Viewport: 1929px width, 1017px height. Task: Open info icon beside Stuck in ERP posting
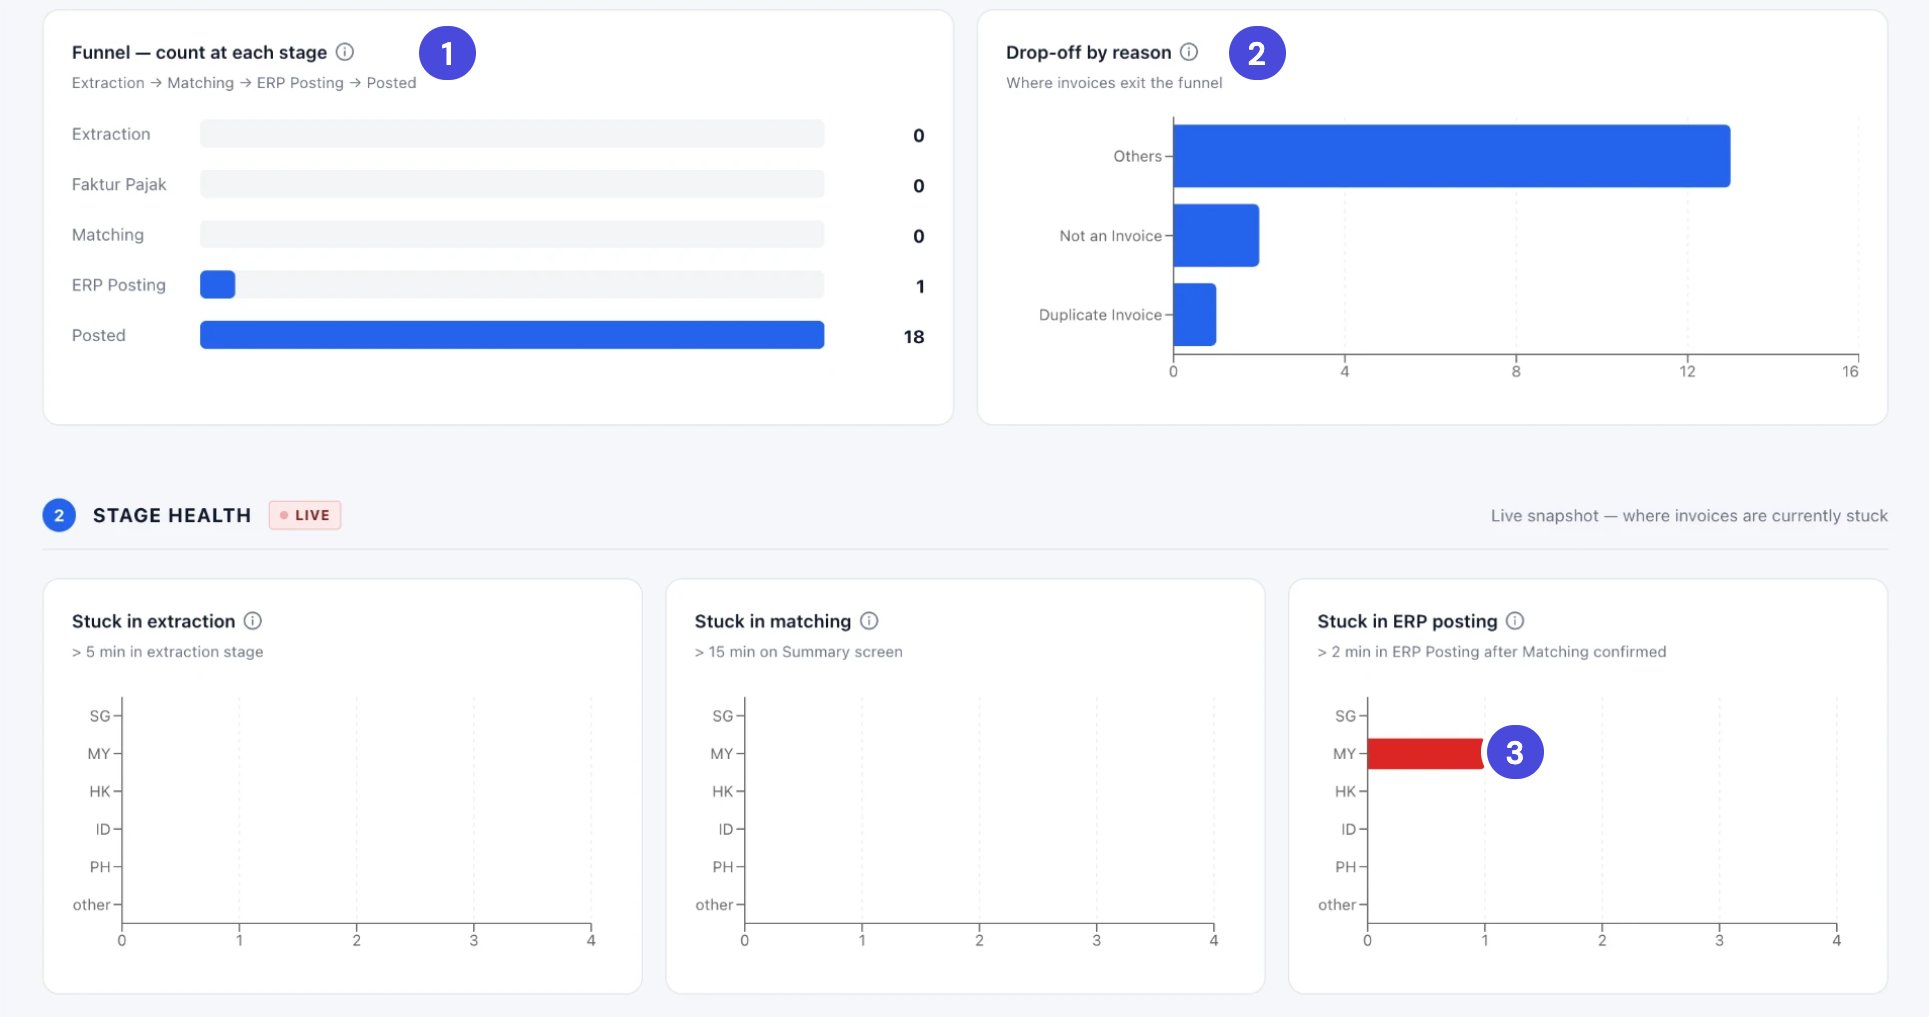tap(1515, 621)
